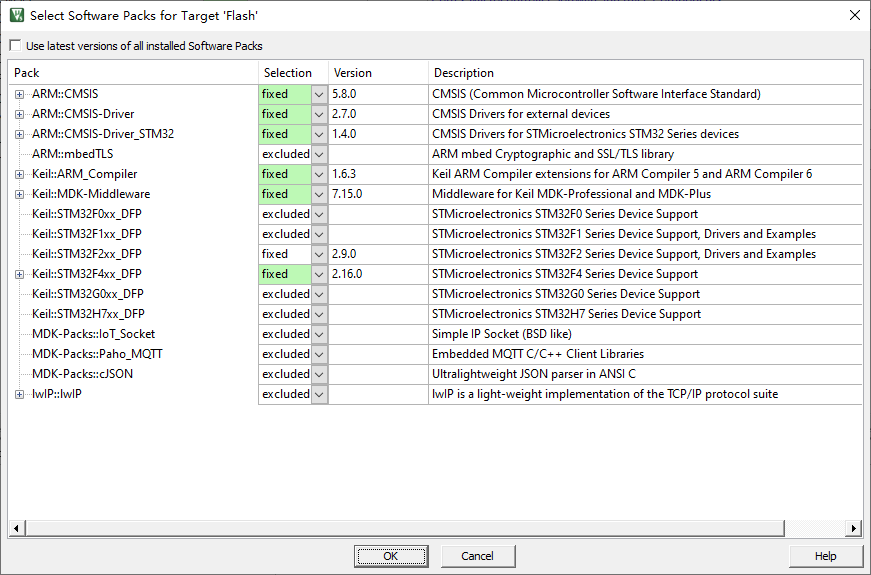Open selection dropdown for Keil::STM32H7xx_DFP
Viewport: 871px width, 575px height.
point(319,314)
